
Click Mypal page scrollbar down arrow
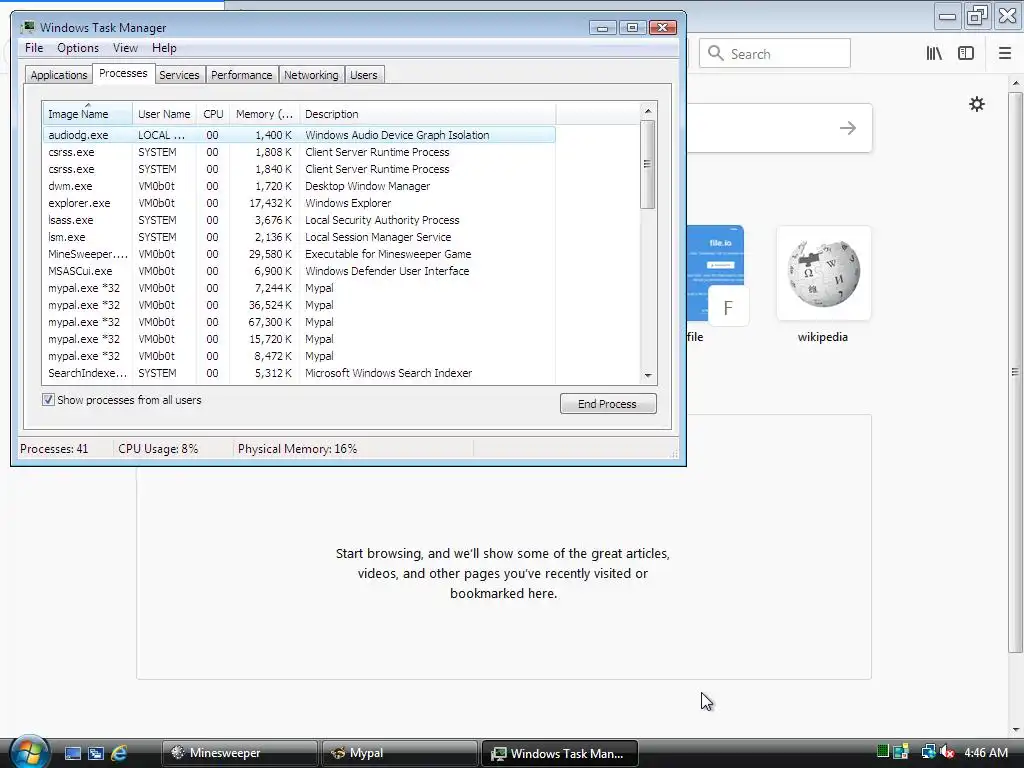point(1016,730)
